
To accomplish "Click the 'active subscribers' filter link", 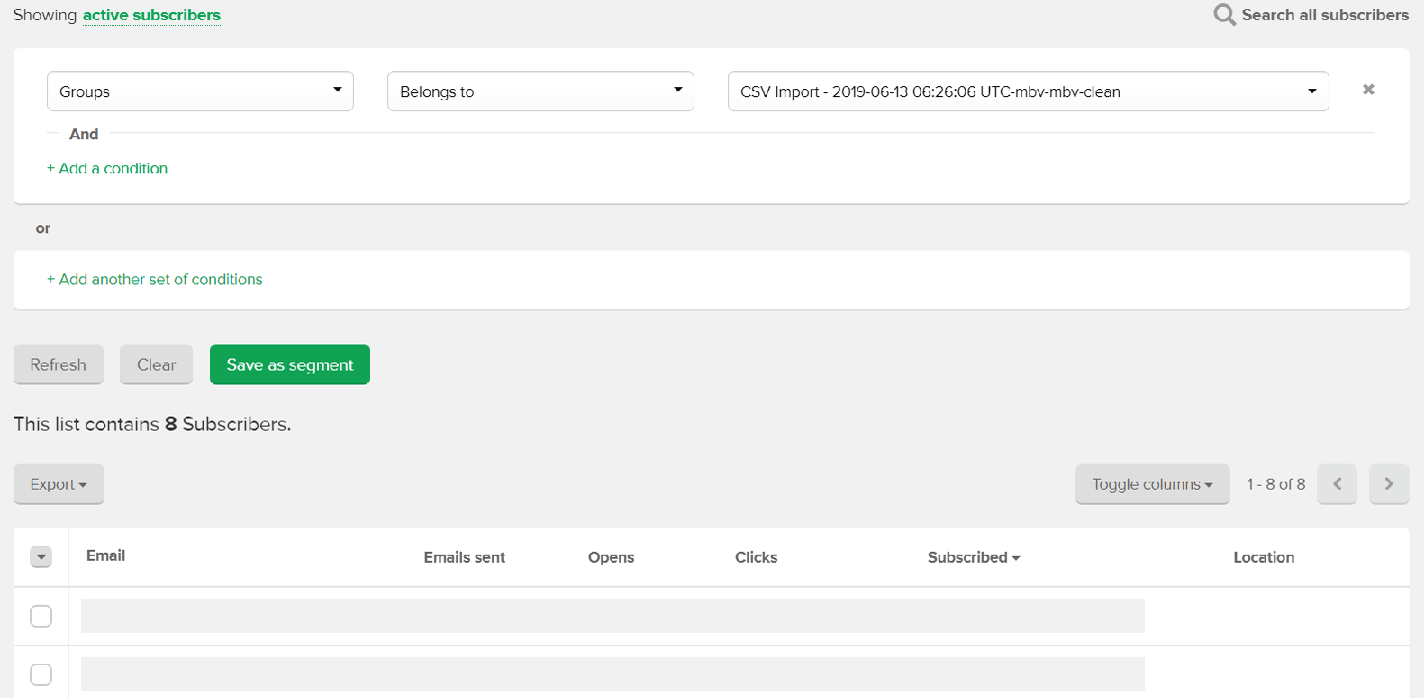I will click(x=152, y=15).
